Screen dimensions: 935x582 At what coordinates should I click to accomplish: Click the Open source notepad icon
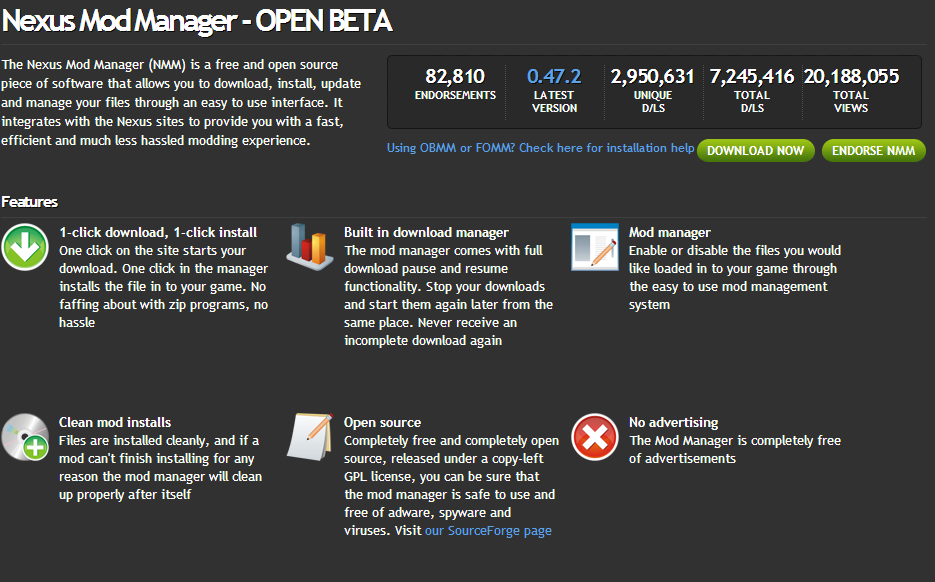point(310,437)
